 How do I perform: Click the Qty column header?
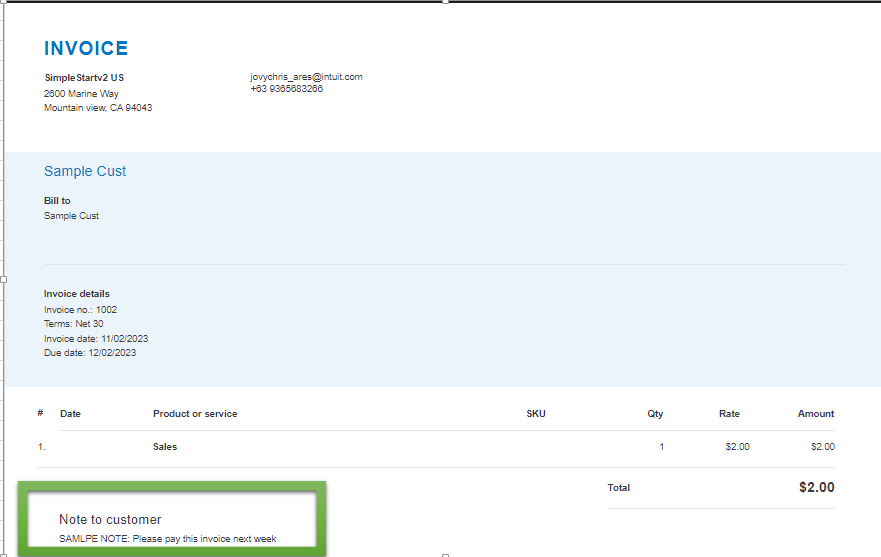click(x=655, y=414)
